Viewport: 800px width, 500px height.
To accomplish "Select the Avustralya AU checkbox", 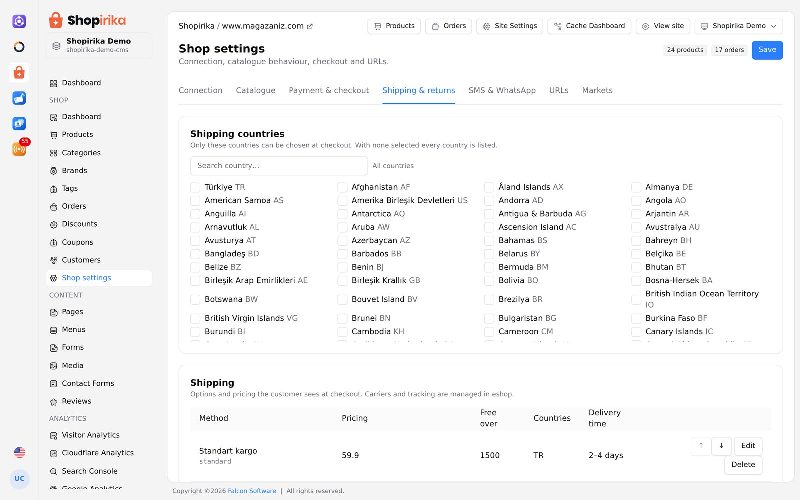I will coord(636,227).
